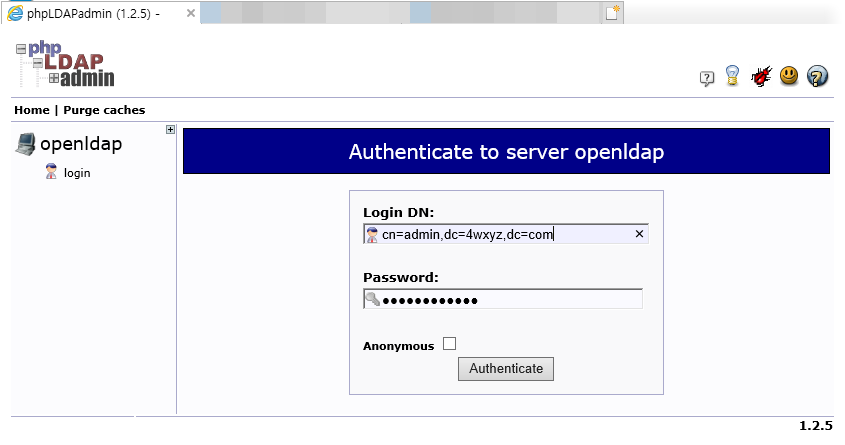The width and height of the screenshot is (845, 445).
Task: Open the forum question-bubble icon
Action: click(x=707, y=79)
